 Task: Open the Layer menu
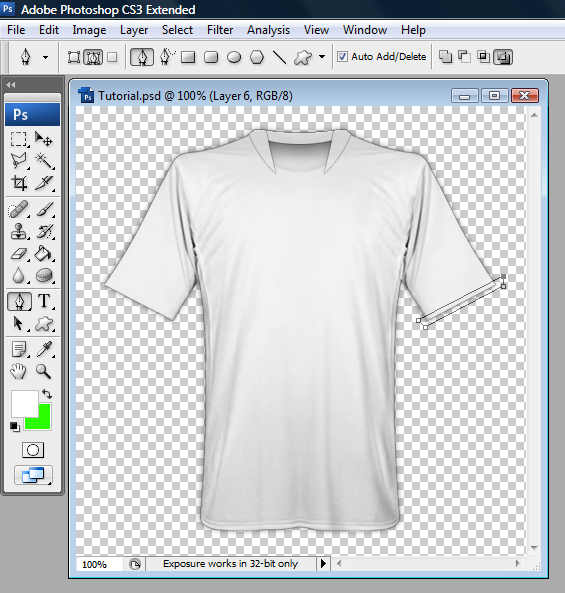(x=134, y=30)
